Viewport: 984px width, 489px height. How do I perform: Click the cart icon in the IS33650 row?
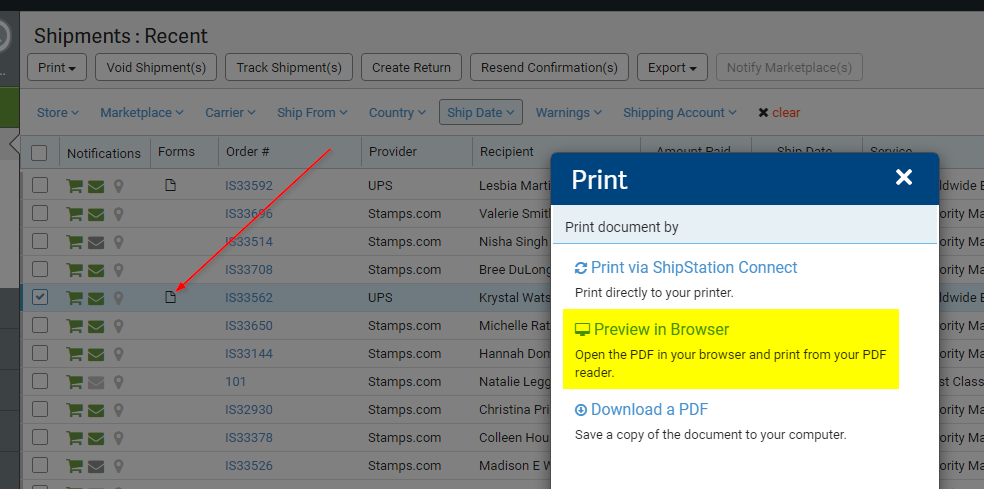click(75, 326)
